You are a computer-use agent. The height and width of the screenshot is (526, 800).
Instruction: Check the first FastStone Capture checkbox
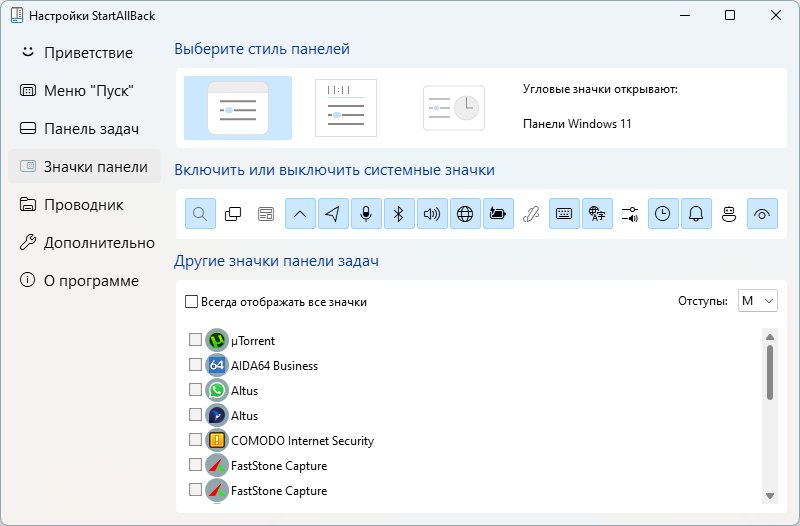195,464
